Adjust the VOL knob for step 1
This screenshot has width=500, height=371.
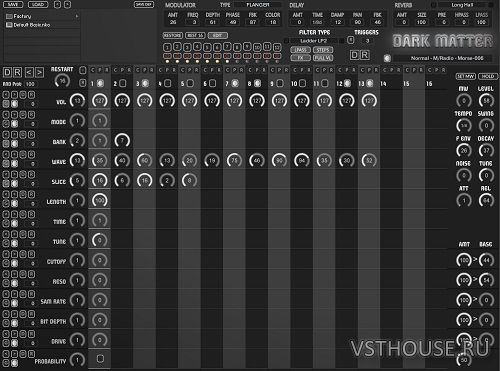point(100,101)
